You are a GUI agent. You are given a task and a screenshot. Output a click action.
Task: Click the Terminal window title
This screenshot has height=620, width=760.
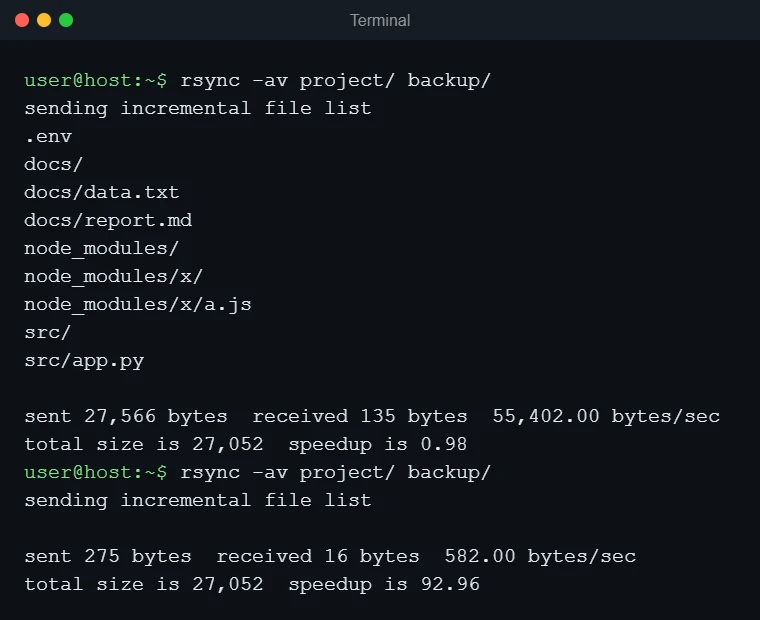(x=380, y=20)
